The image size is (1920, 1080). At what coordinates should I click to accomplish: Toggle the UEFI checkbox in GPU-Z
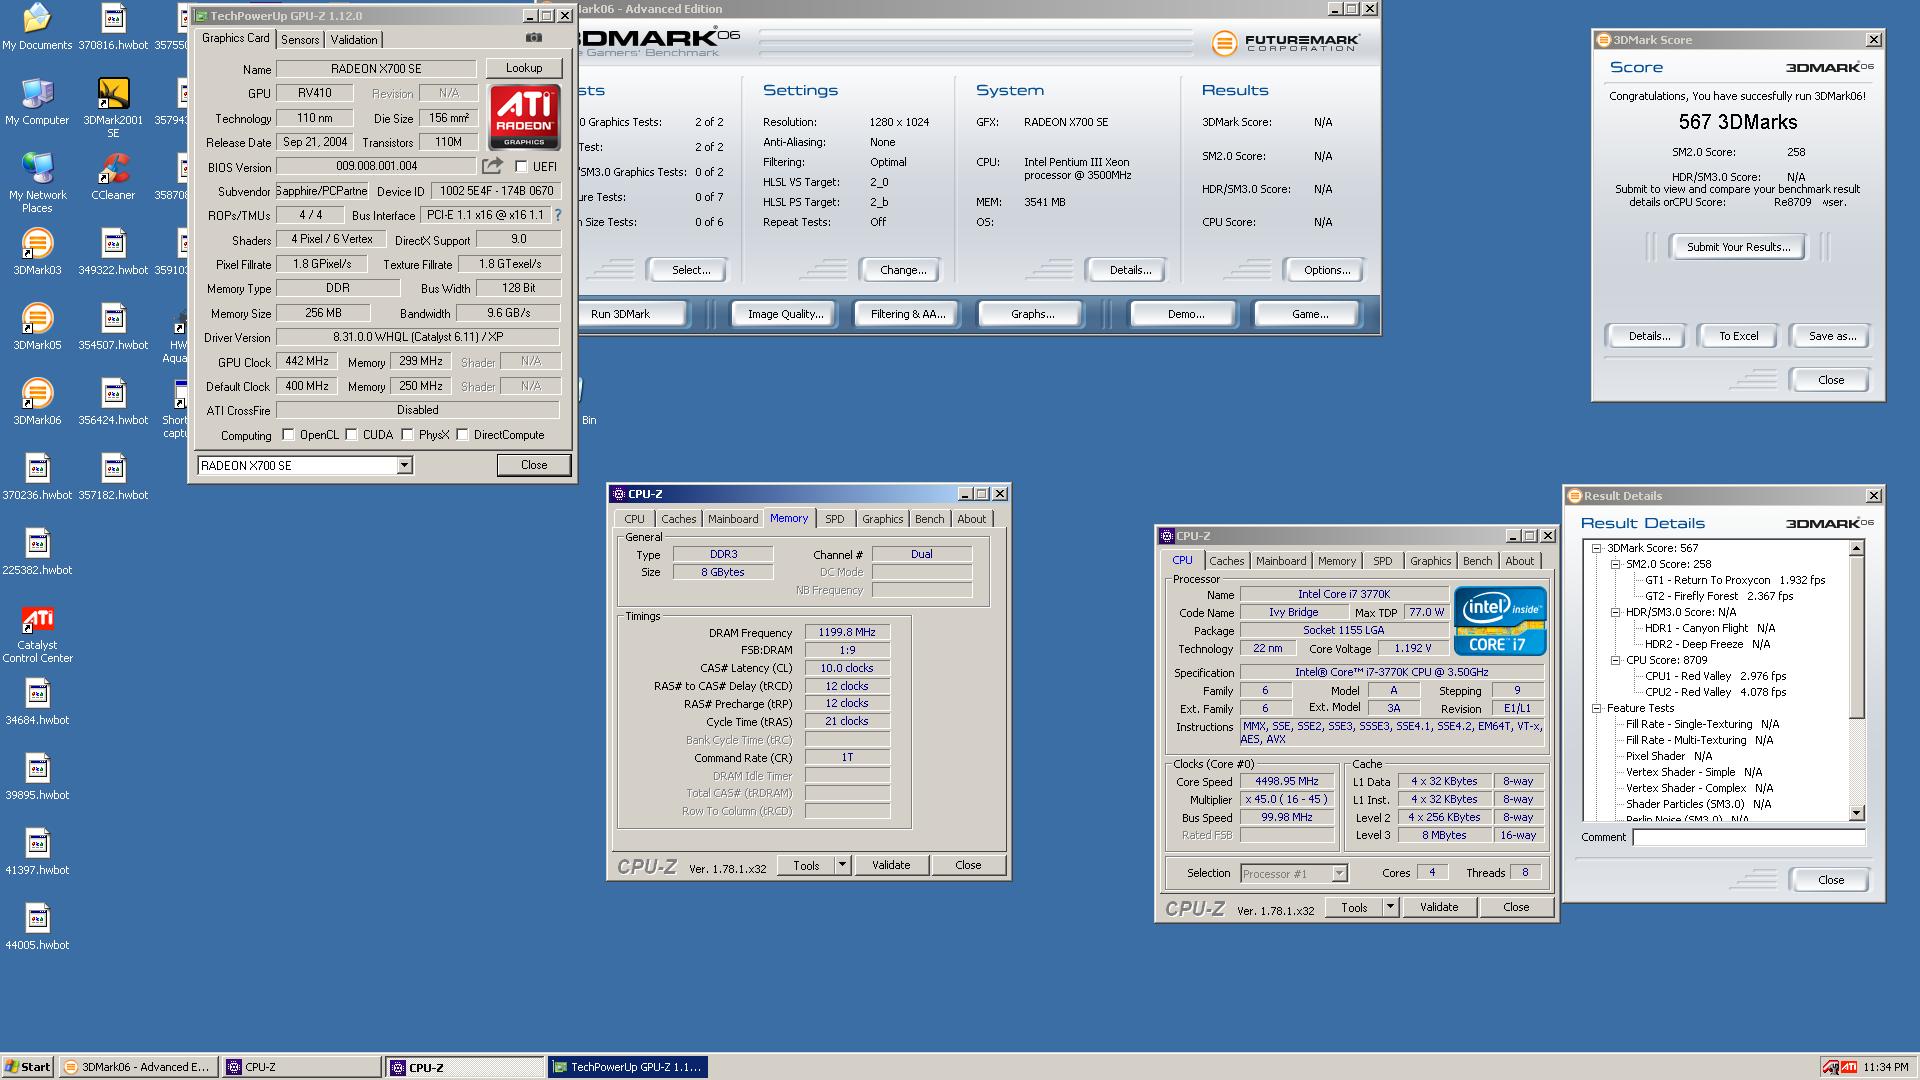pyautogui.click(x=521, y=167)
